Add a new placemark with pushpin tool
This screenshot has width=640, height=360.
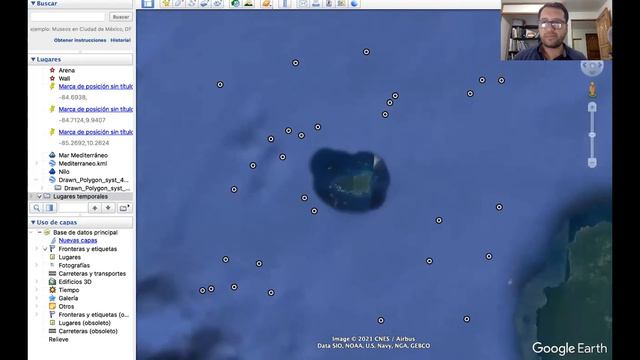pos(165,3)
